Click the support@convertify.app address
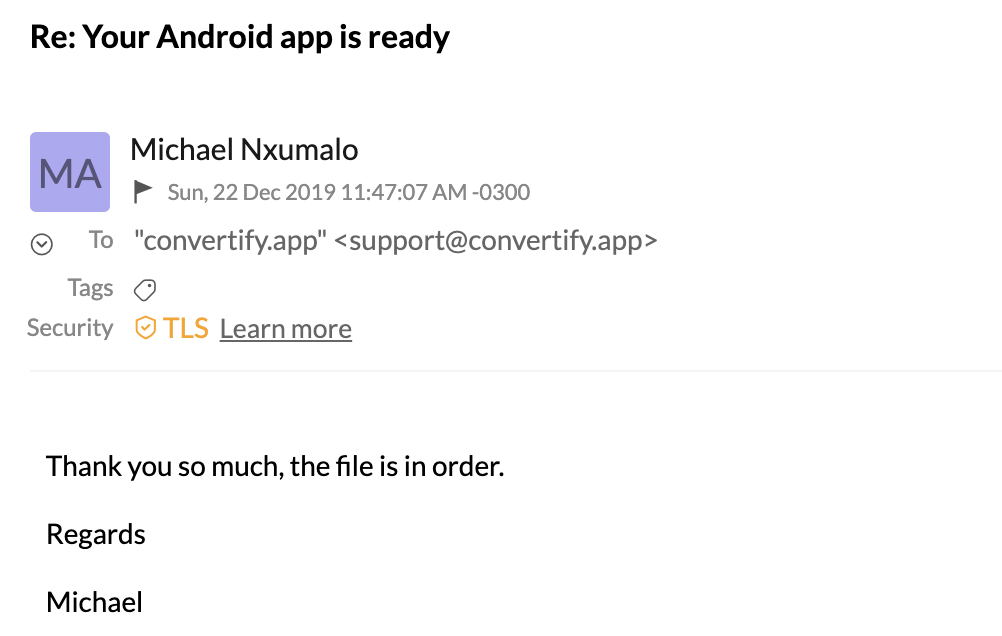1002x636 pixels. [496, 241]
